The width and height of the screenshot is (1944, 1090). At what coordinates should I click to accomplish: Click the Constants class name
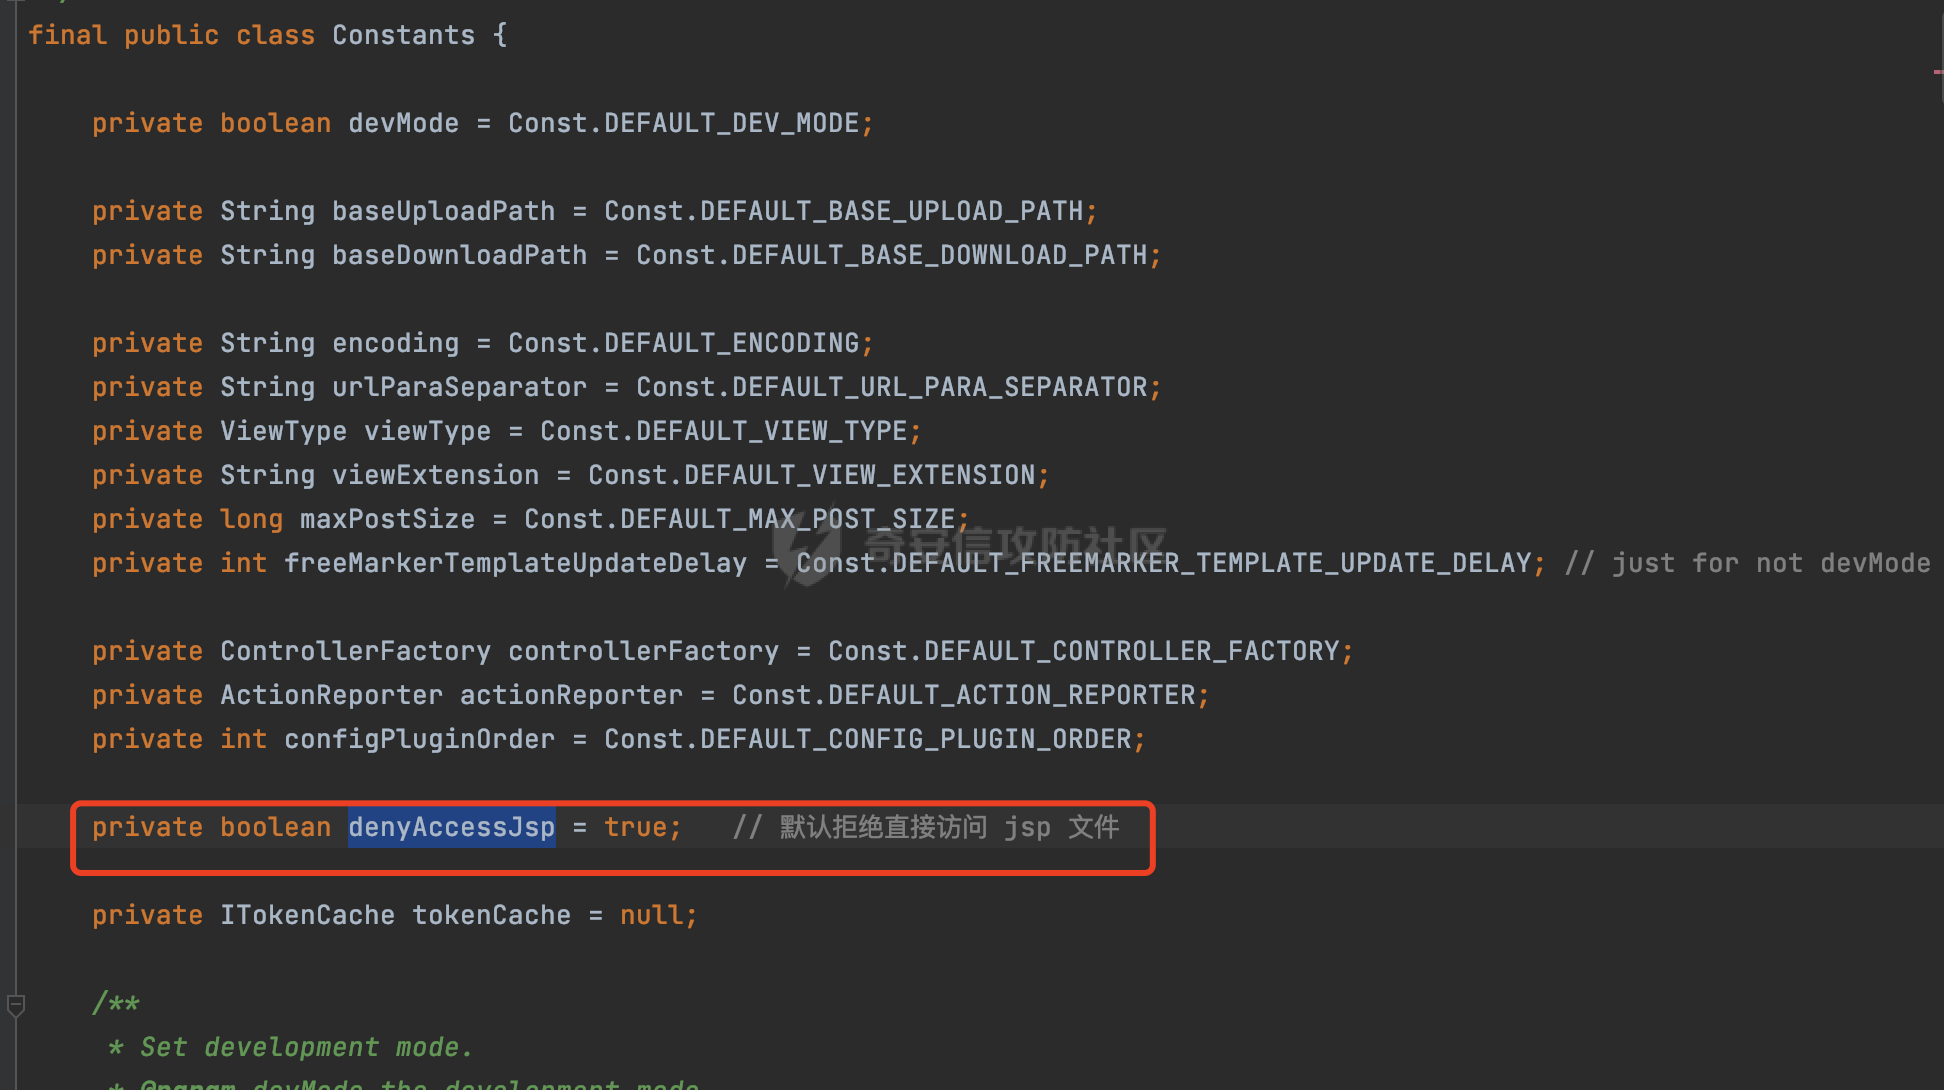click(x=403, y=35)
